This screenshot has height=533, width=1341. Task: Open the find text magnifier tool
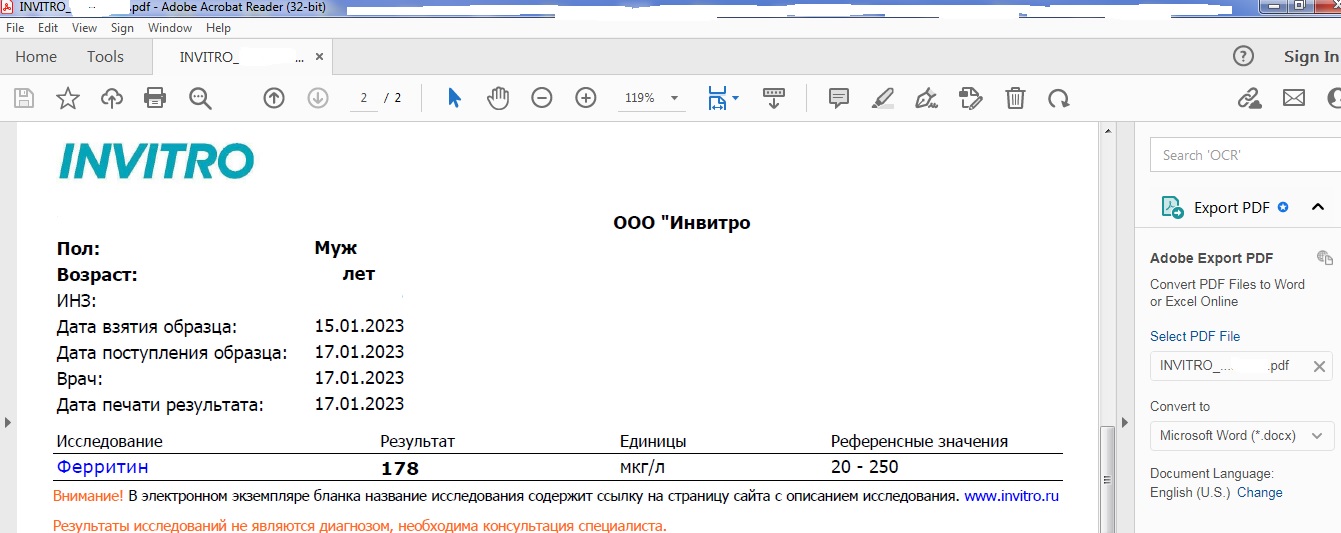200,98
